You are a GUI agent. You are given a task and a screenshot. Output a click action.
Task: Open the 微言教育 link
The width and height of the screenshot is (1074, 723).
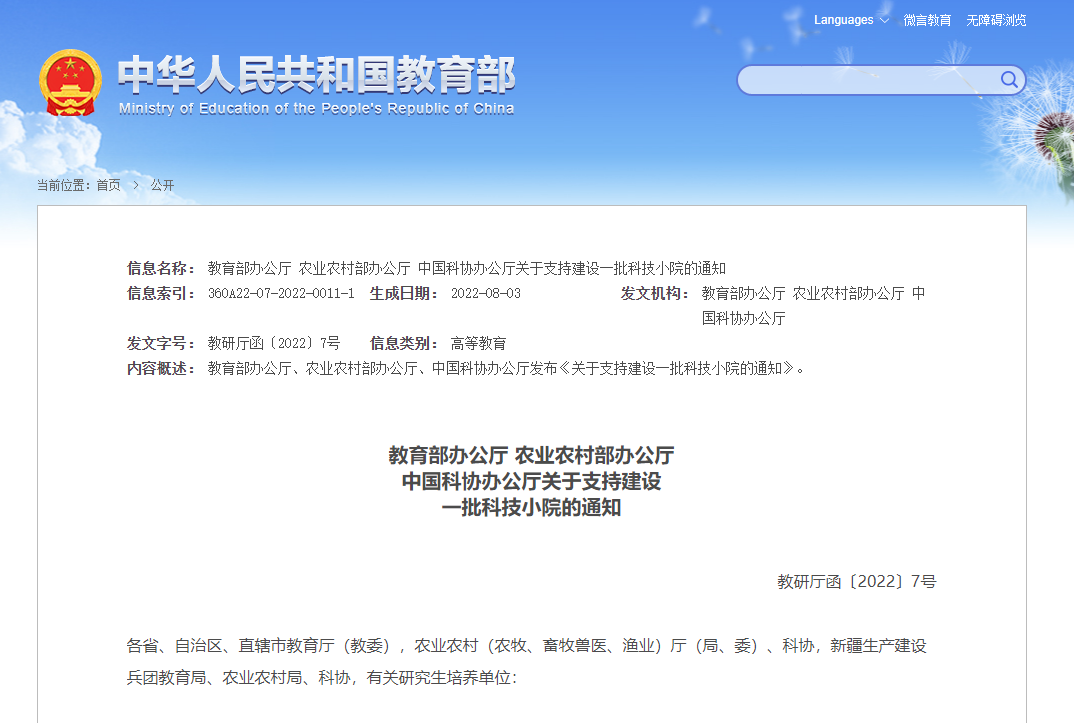(927, 20)
